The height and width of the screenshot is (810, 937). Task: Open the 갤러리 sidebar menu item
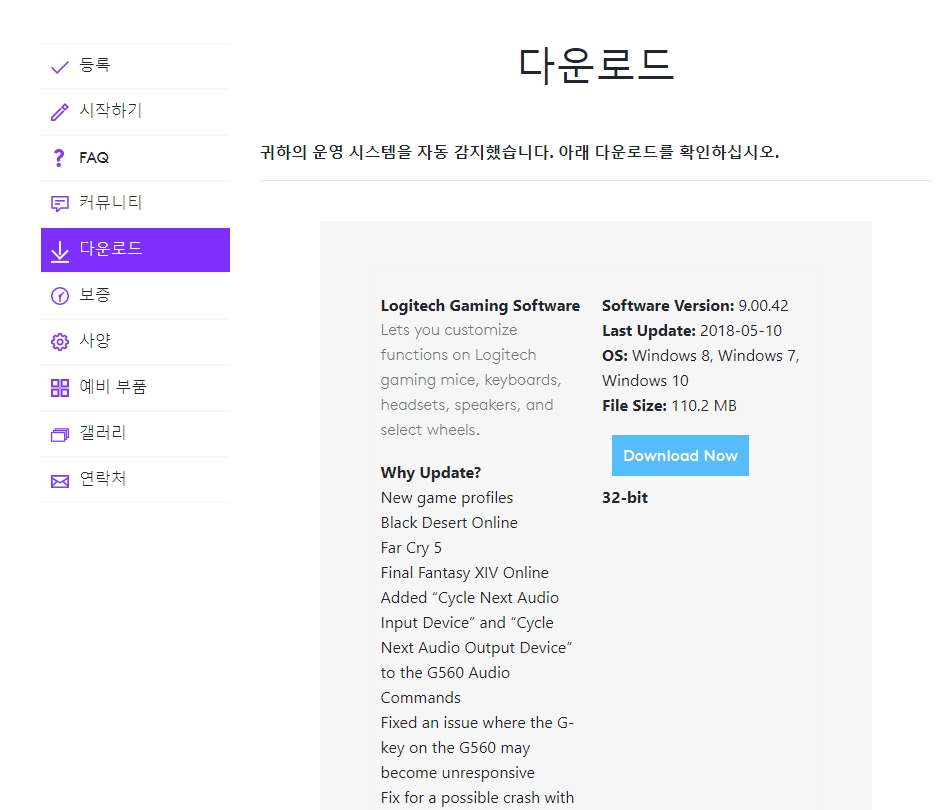(x=136, y=434)
